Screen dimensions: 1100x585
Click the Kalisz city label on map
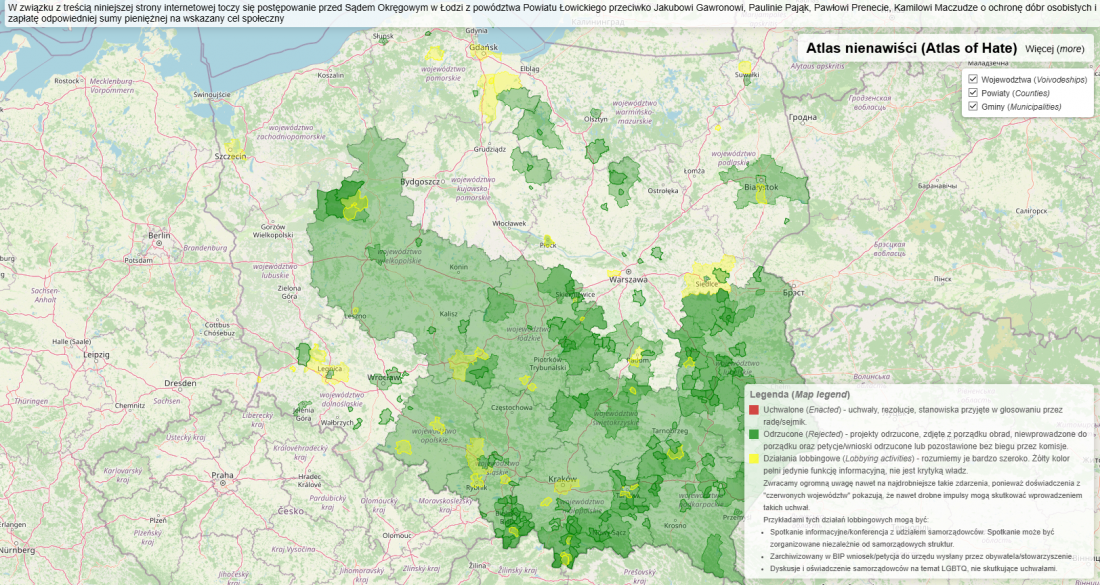449,314
